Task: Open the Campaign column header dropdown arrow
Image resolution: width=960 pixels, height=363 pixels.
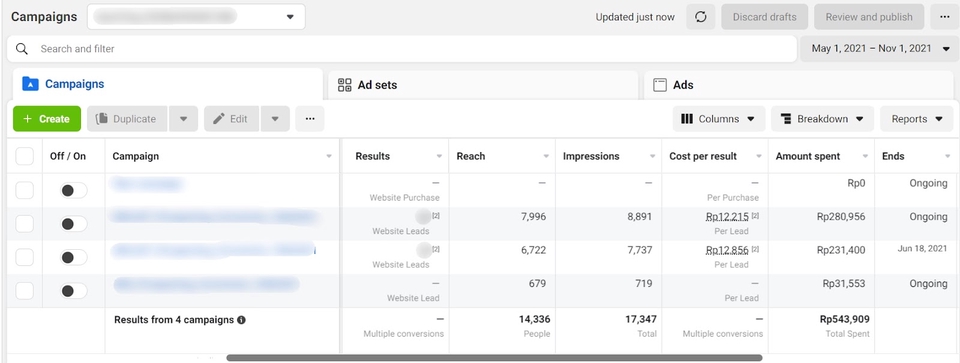Action: 329,157
